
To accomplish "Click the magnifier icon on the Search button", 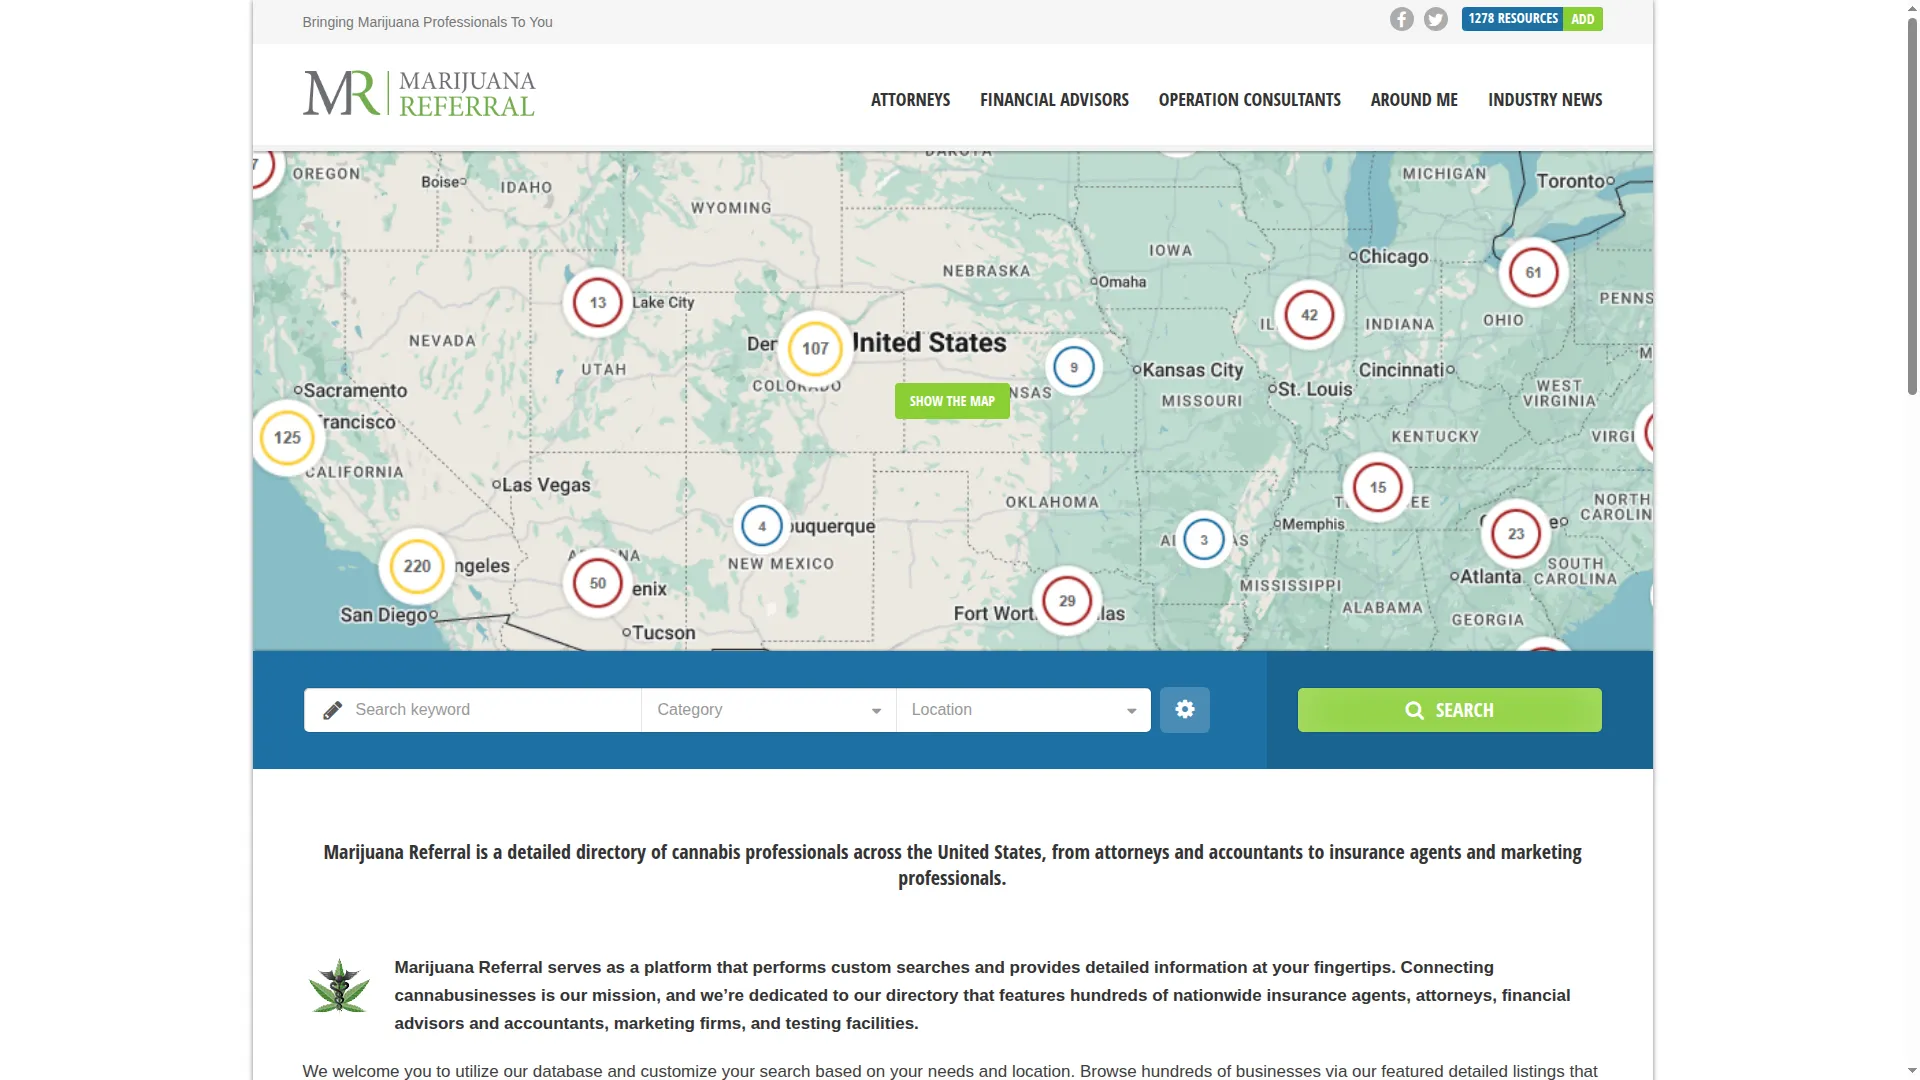I will pos(1414,710).
